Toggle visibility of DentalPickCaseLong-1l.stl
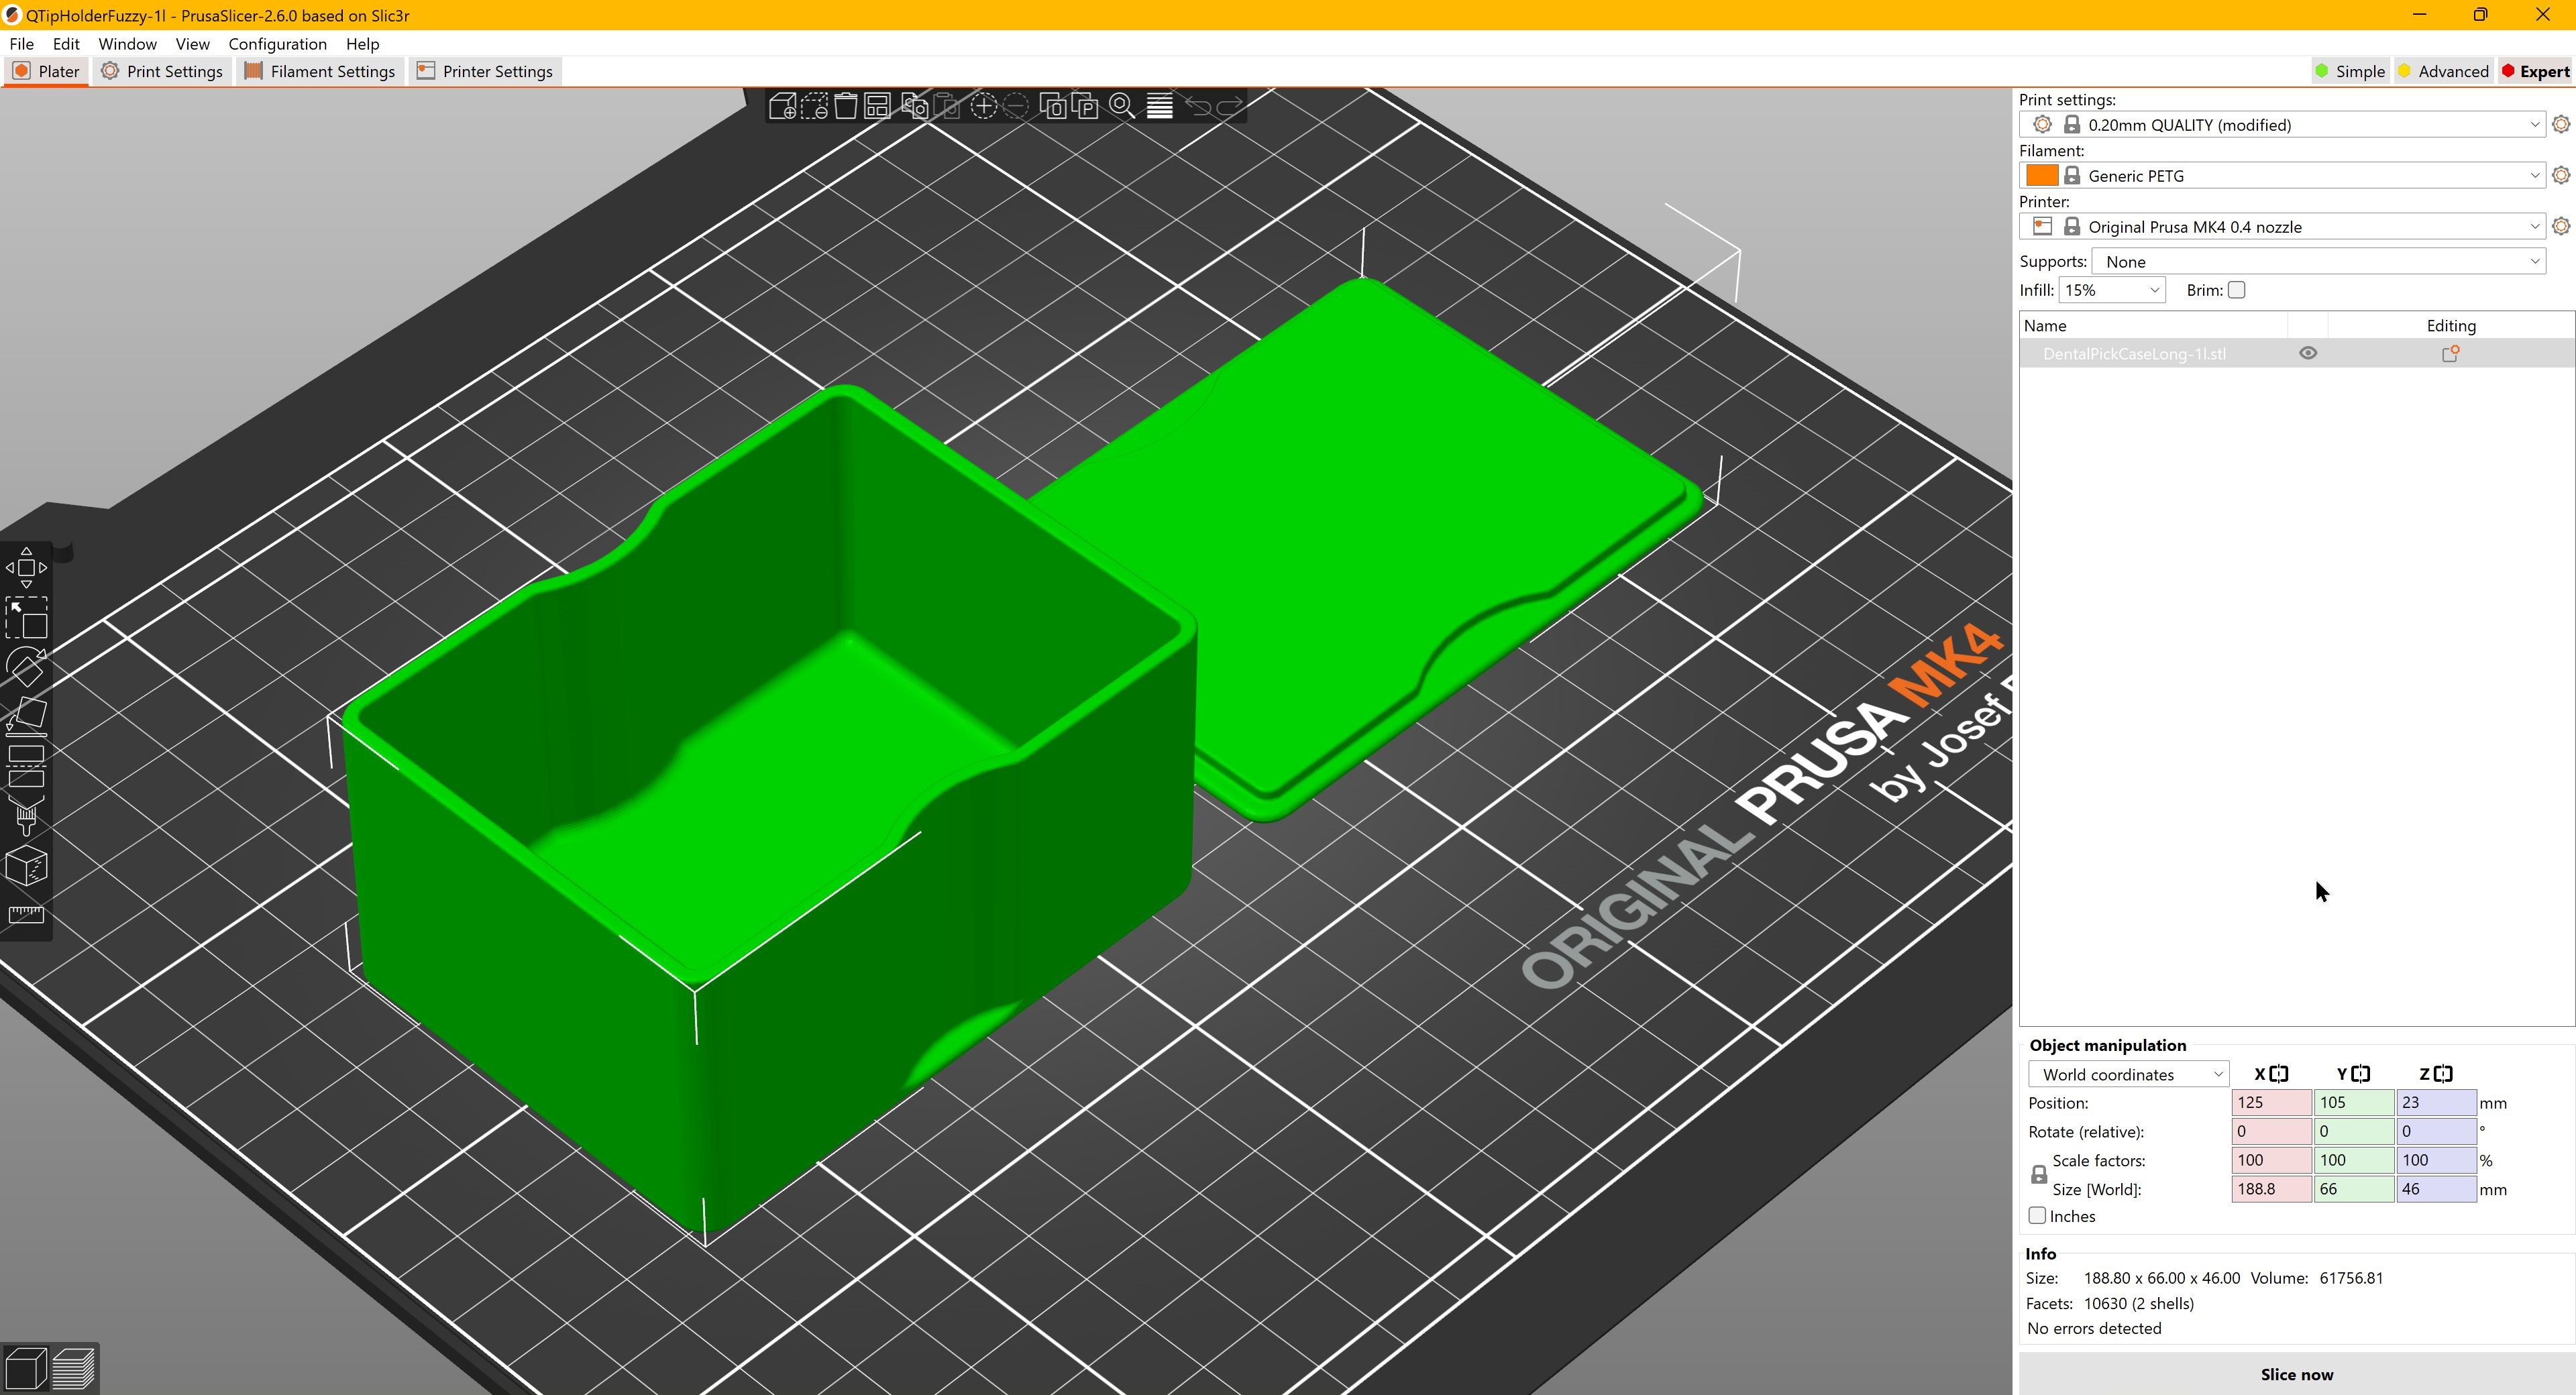This screenshot has height=1395, width=2576. (x=2309, y=353)
